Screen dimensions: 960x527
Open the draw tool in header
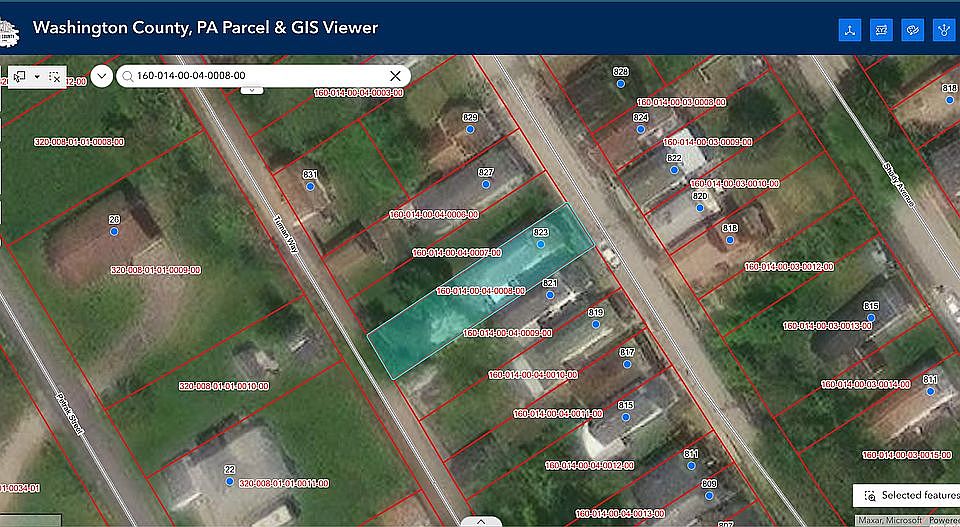pos(911,30)
